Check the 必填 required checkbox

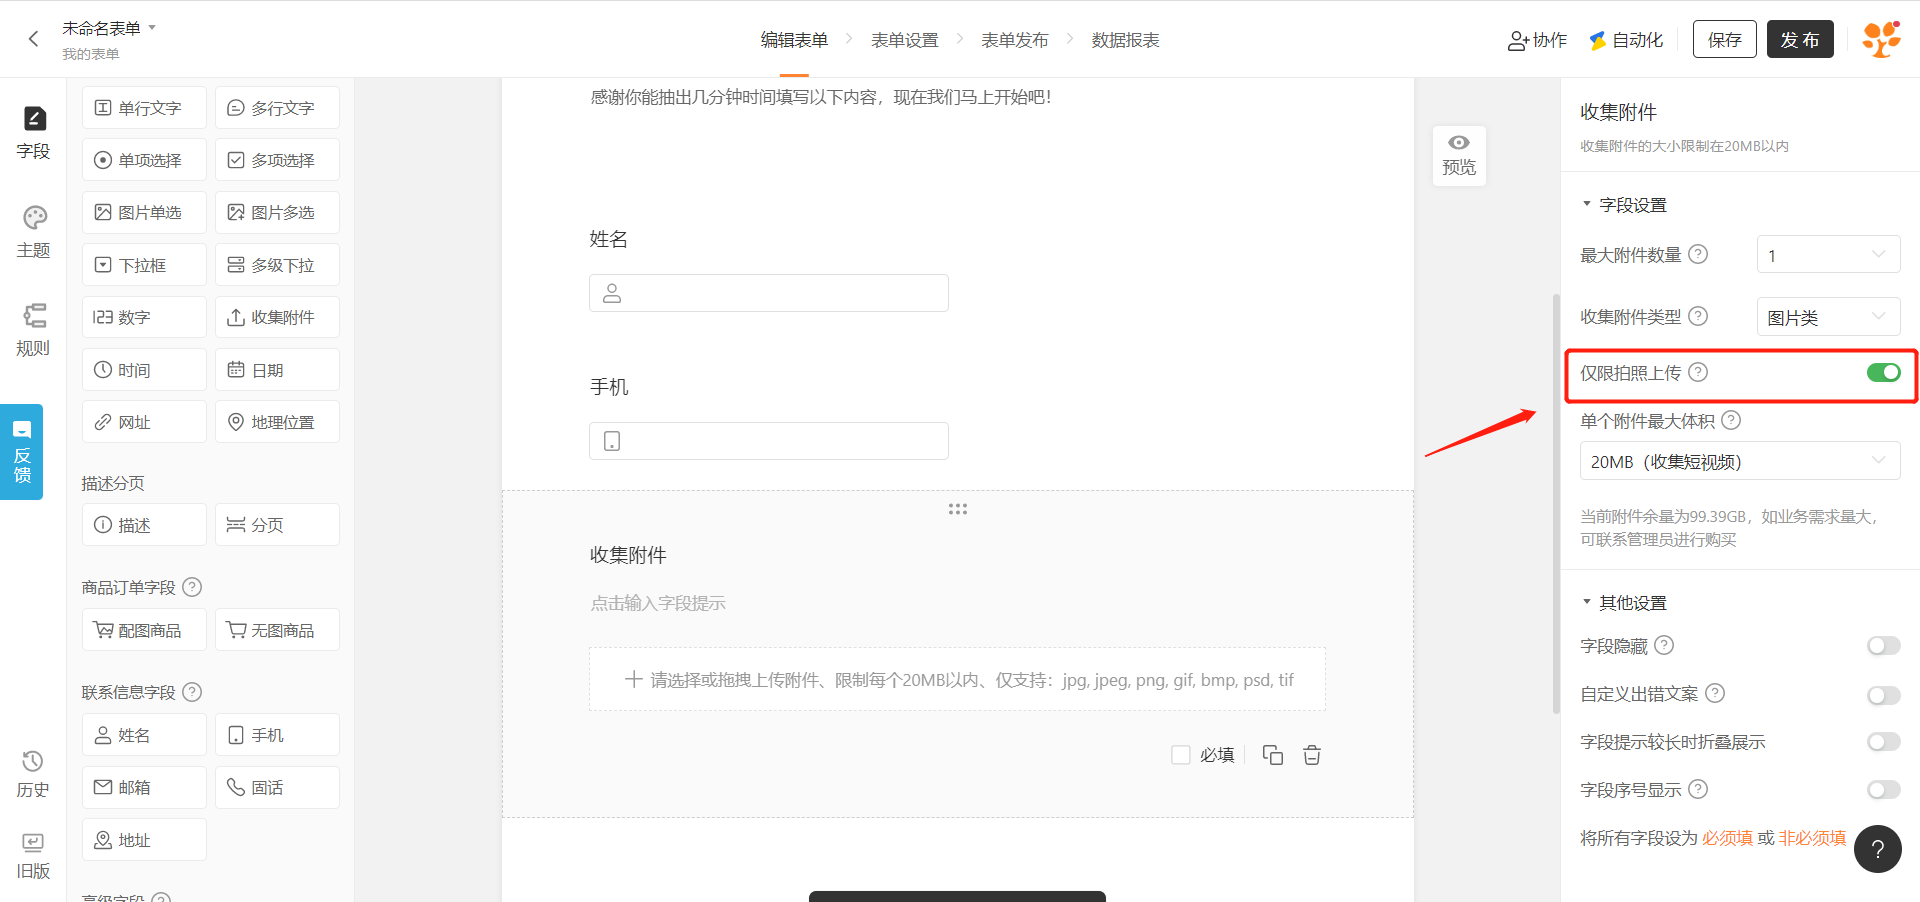1181,755
